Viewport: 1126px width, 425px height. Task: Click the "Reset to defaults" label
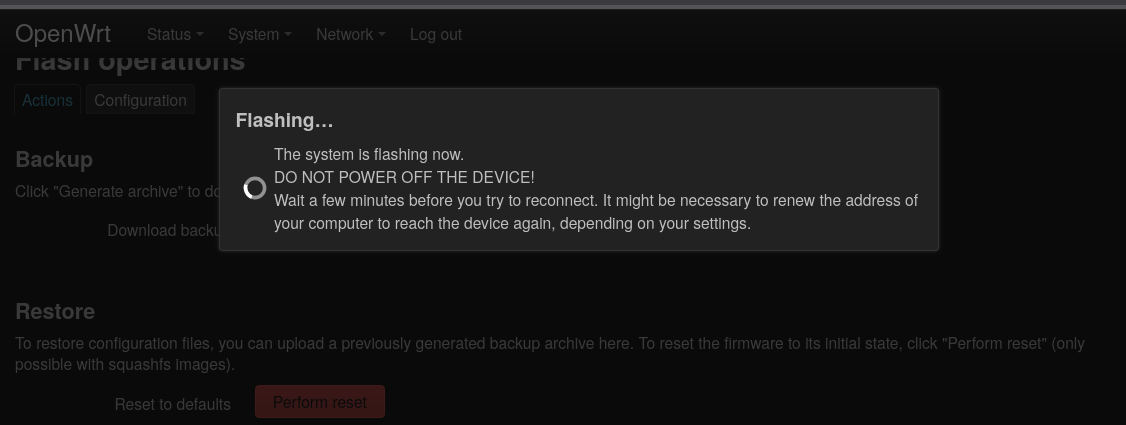click(x=172, y=404)
